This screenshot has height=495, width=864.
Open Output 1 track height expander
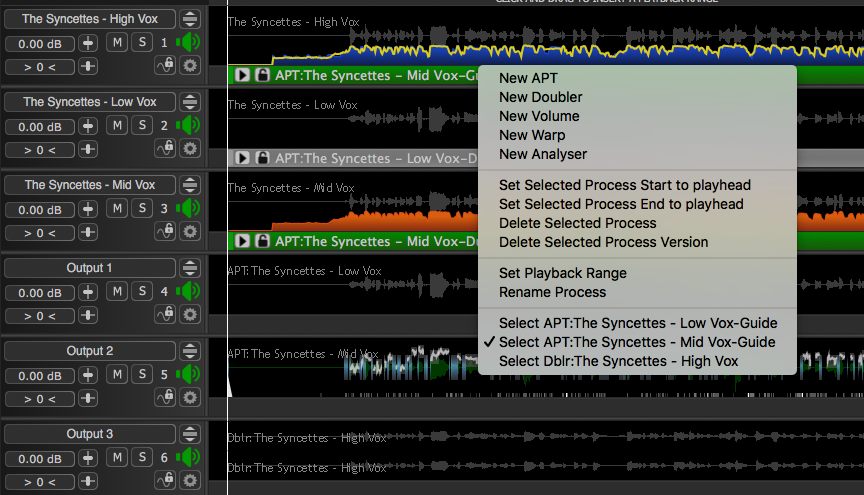tap(189, 268)
